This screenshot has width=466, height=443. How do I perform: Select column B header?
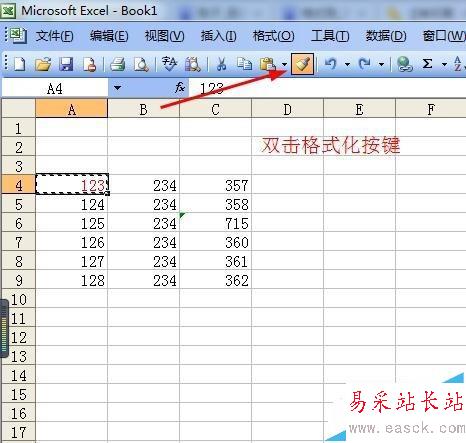point(144,109)
